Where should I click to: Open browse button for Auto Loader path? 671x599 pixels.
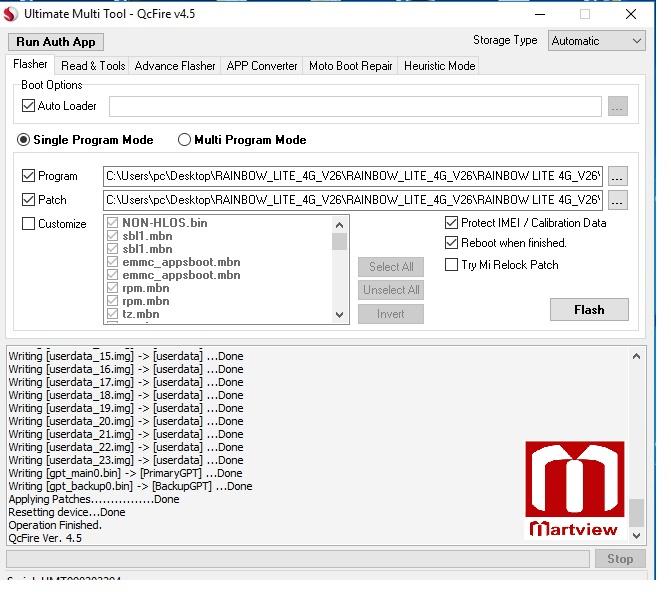tap(618, 106)
